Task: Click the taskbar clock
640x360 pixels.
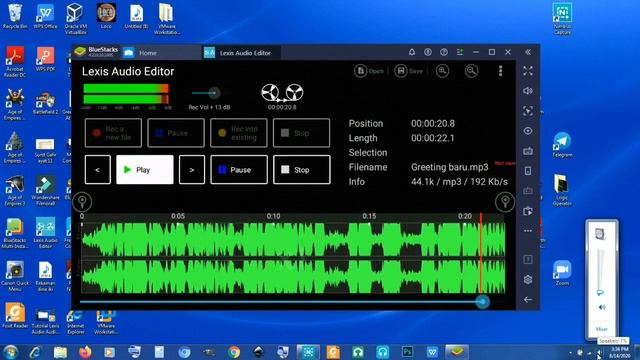Action: point(619,352)
